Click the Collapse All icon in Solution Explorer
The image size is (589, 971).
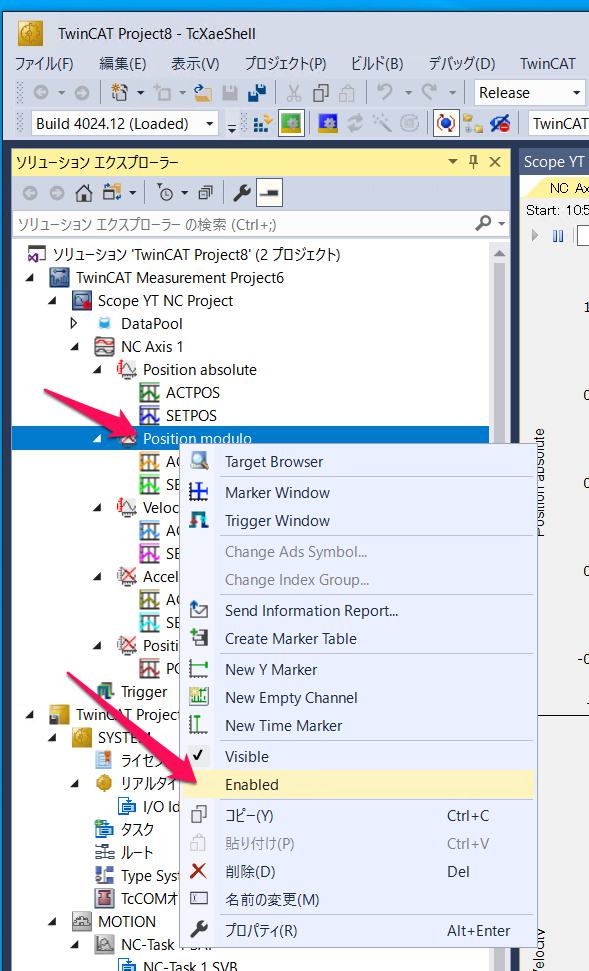coord(205,193)
